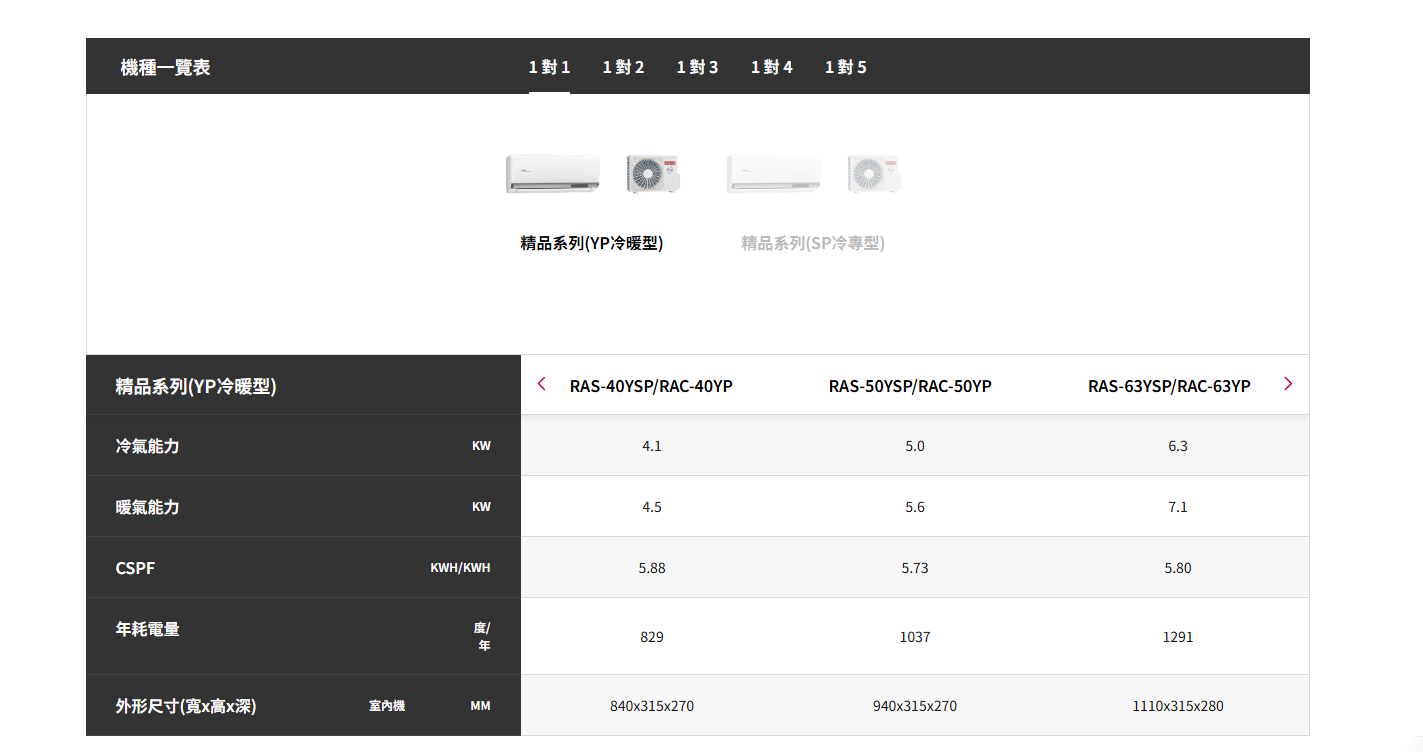Switch to the 1對1 tab
This screenshot has width=1423, height=752.
point(549,67)
